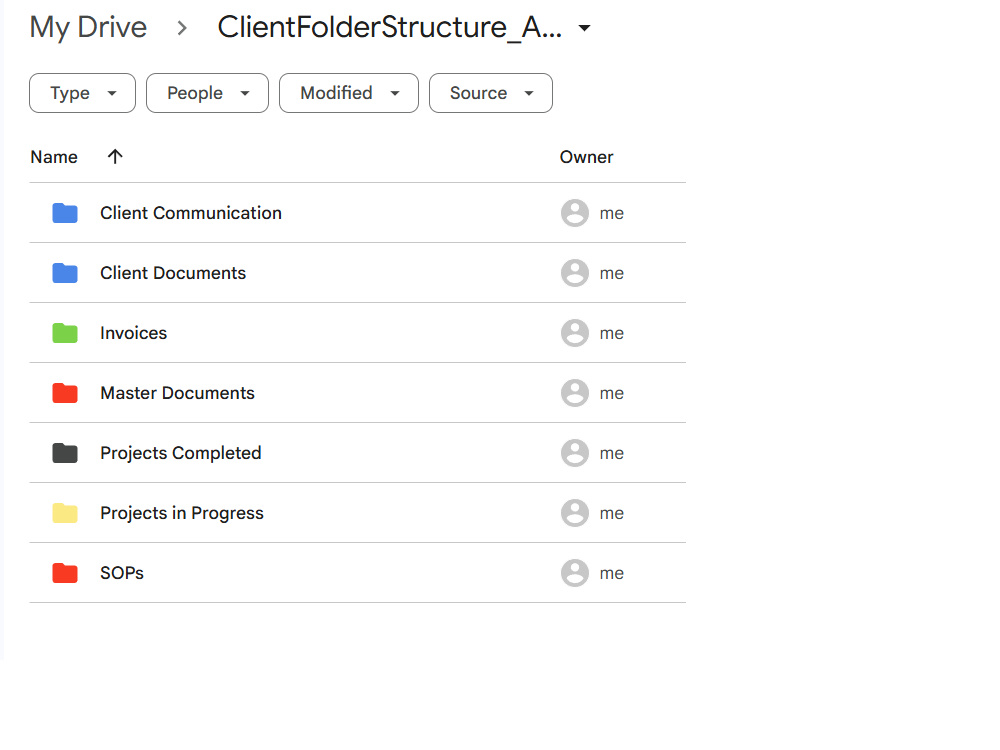Click owner 'me' text in SOPs row

click(612, 573)
